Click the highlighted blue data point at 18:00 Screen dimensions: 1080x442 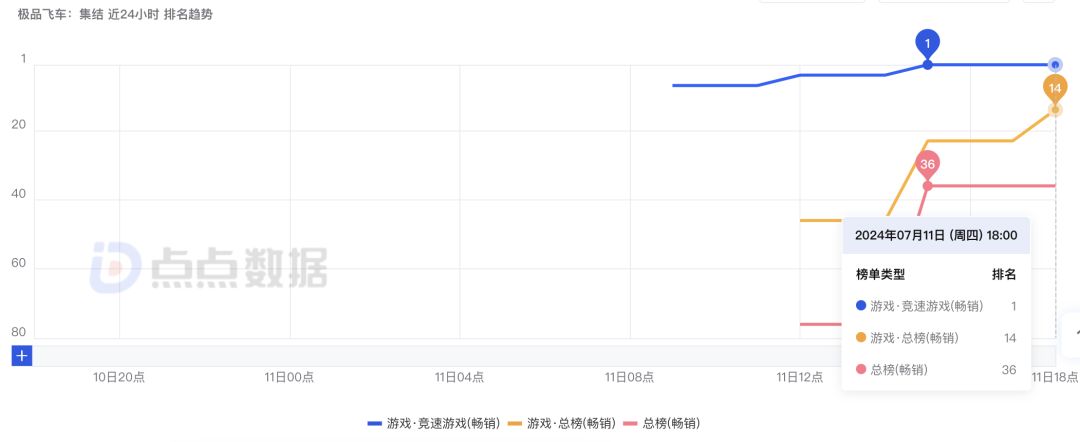tap(1055, 65)
